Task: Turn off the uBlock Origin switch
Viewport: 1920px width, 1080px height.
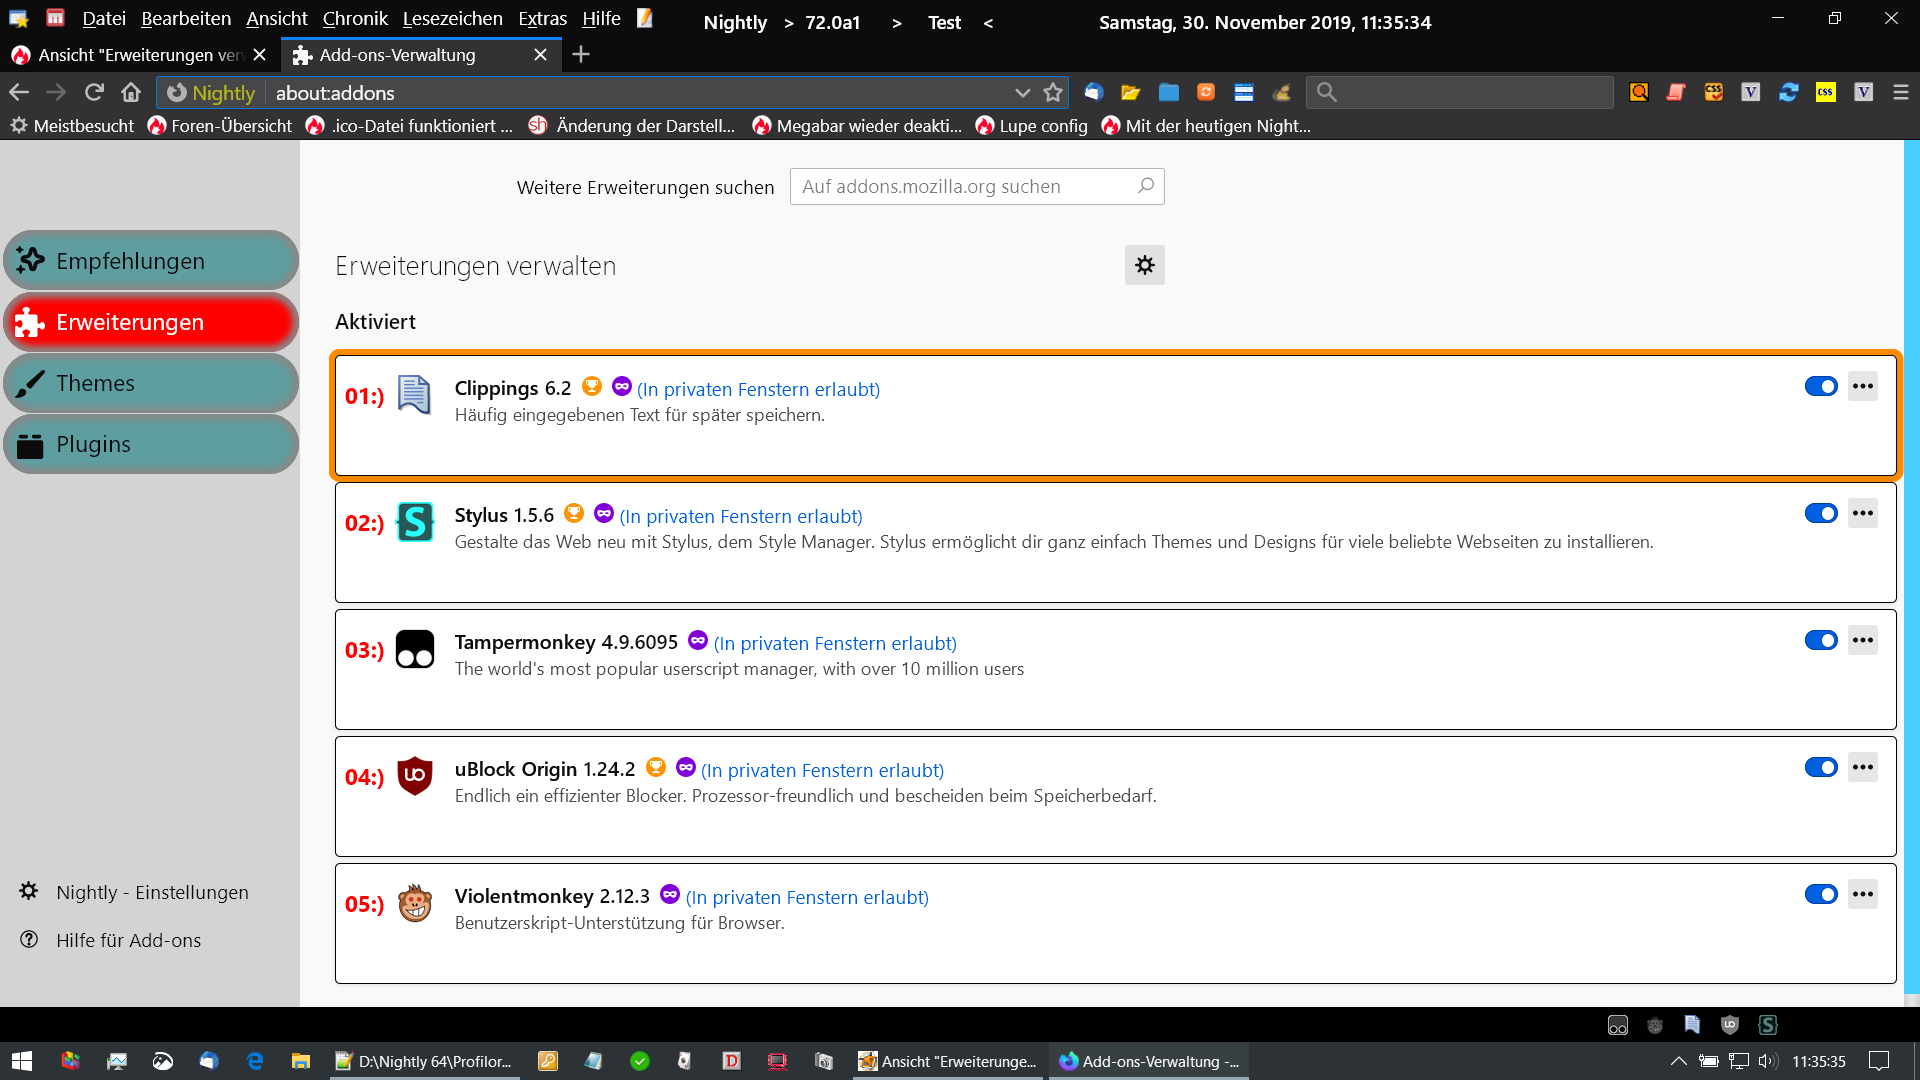Action: tap(1820, 767)
